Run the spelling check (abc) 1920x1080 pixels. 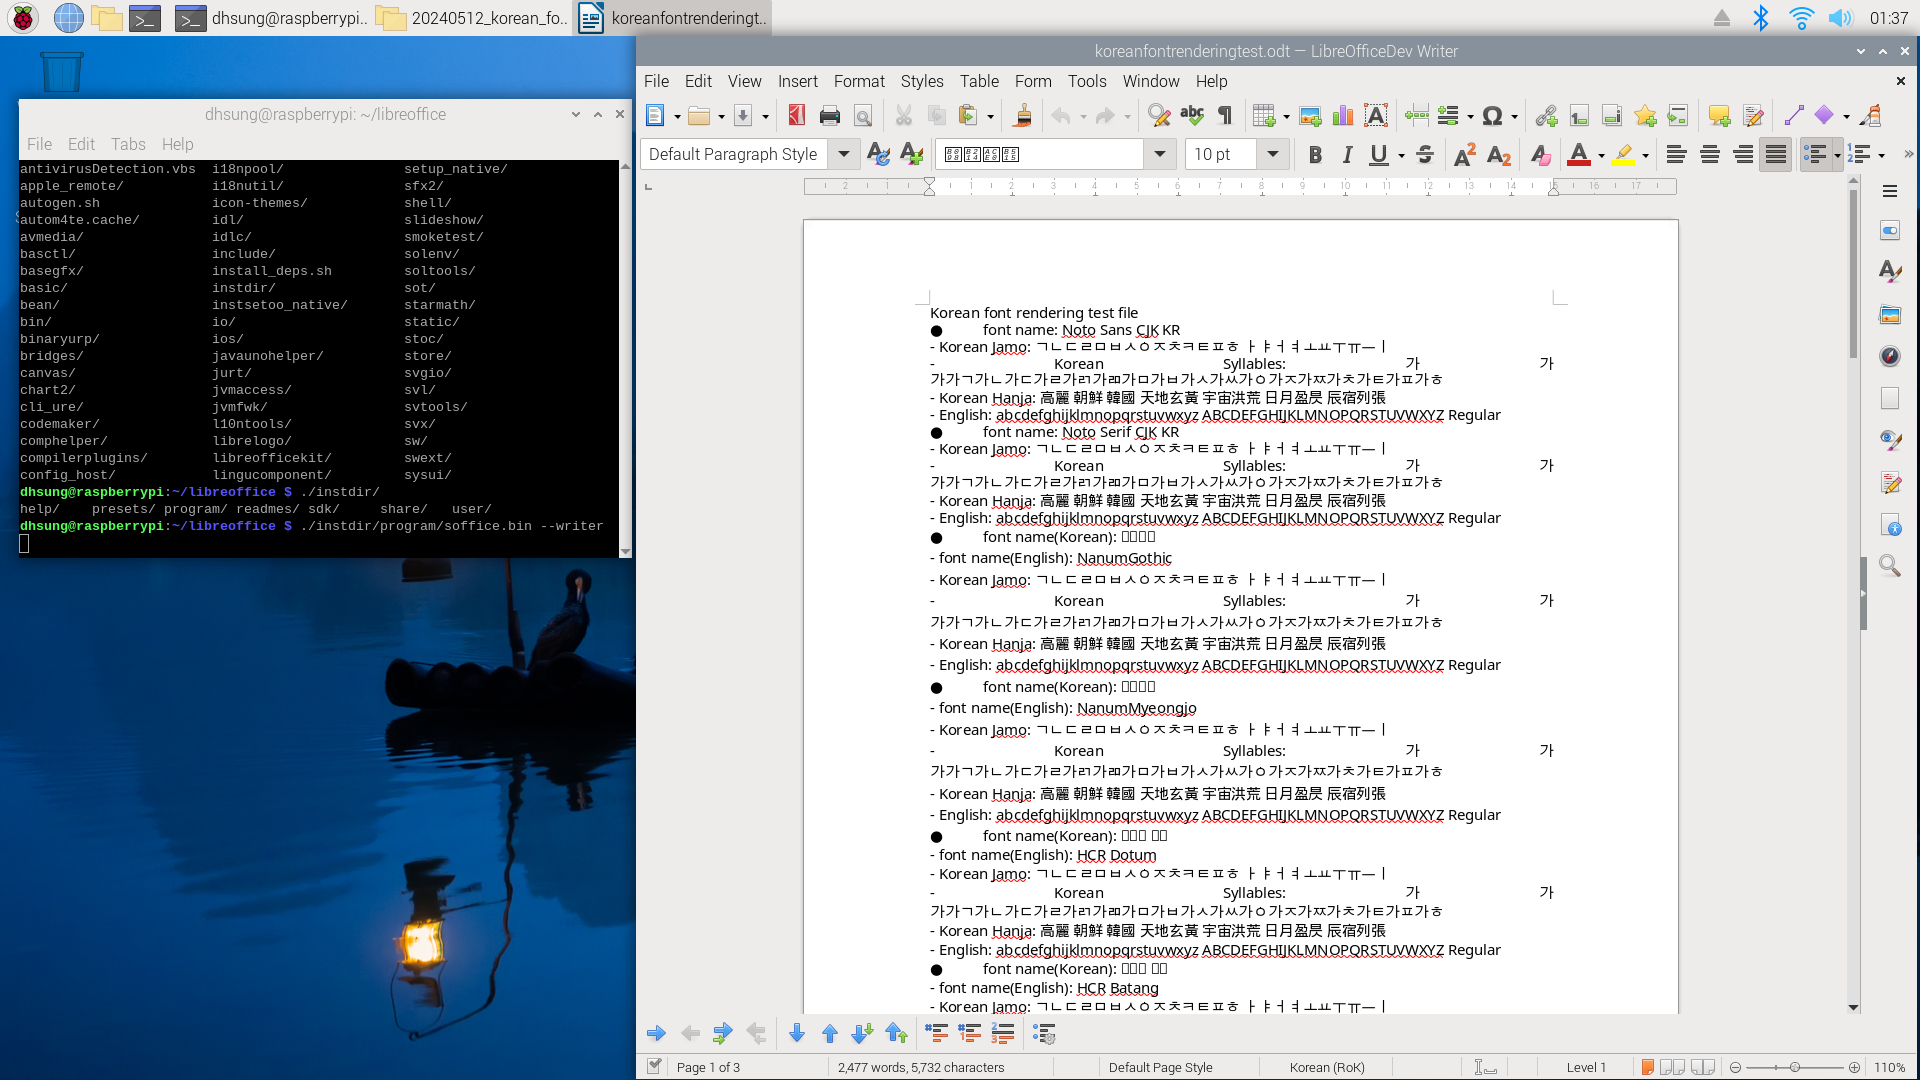coord(1192,116)
